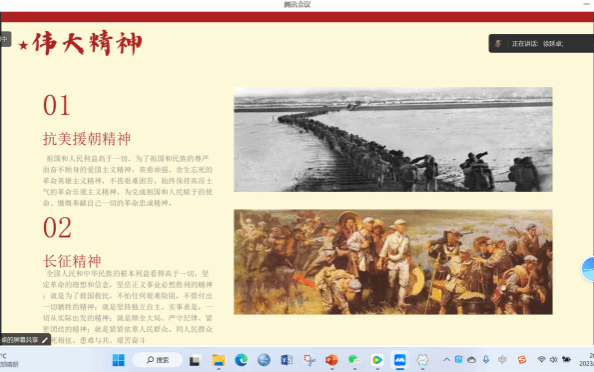The height and width of the screenshot is (372, 594).
Task: Open the Windows Start menu
Action: (119, 360)
